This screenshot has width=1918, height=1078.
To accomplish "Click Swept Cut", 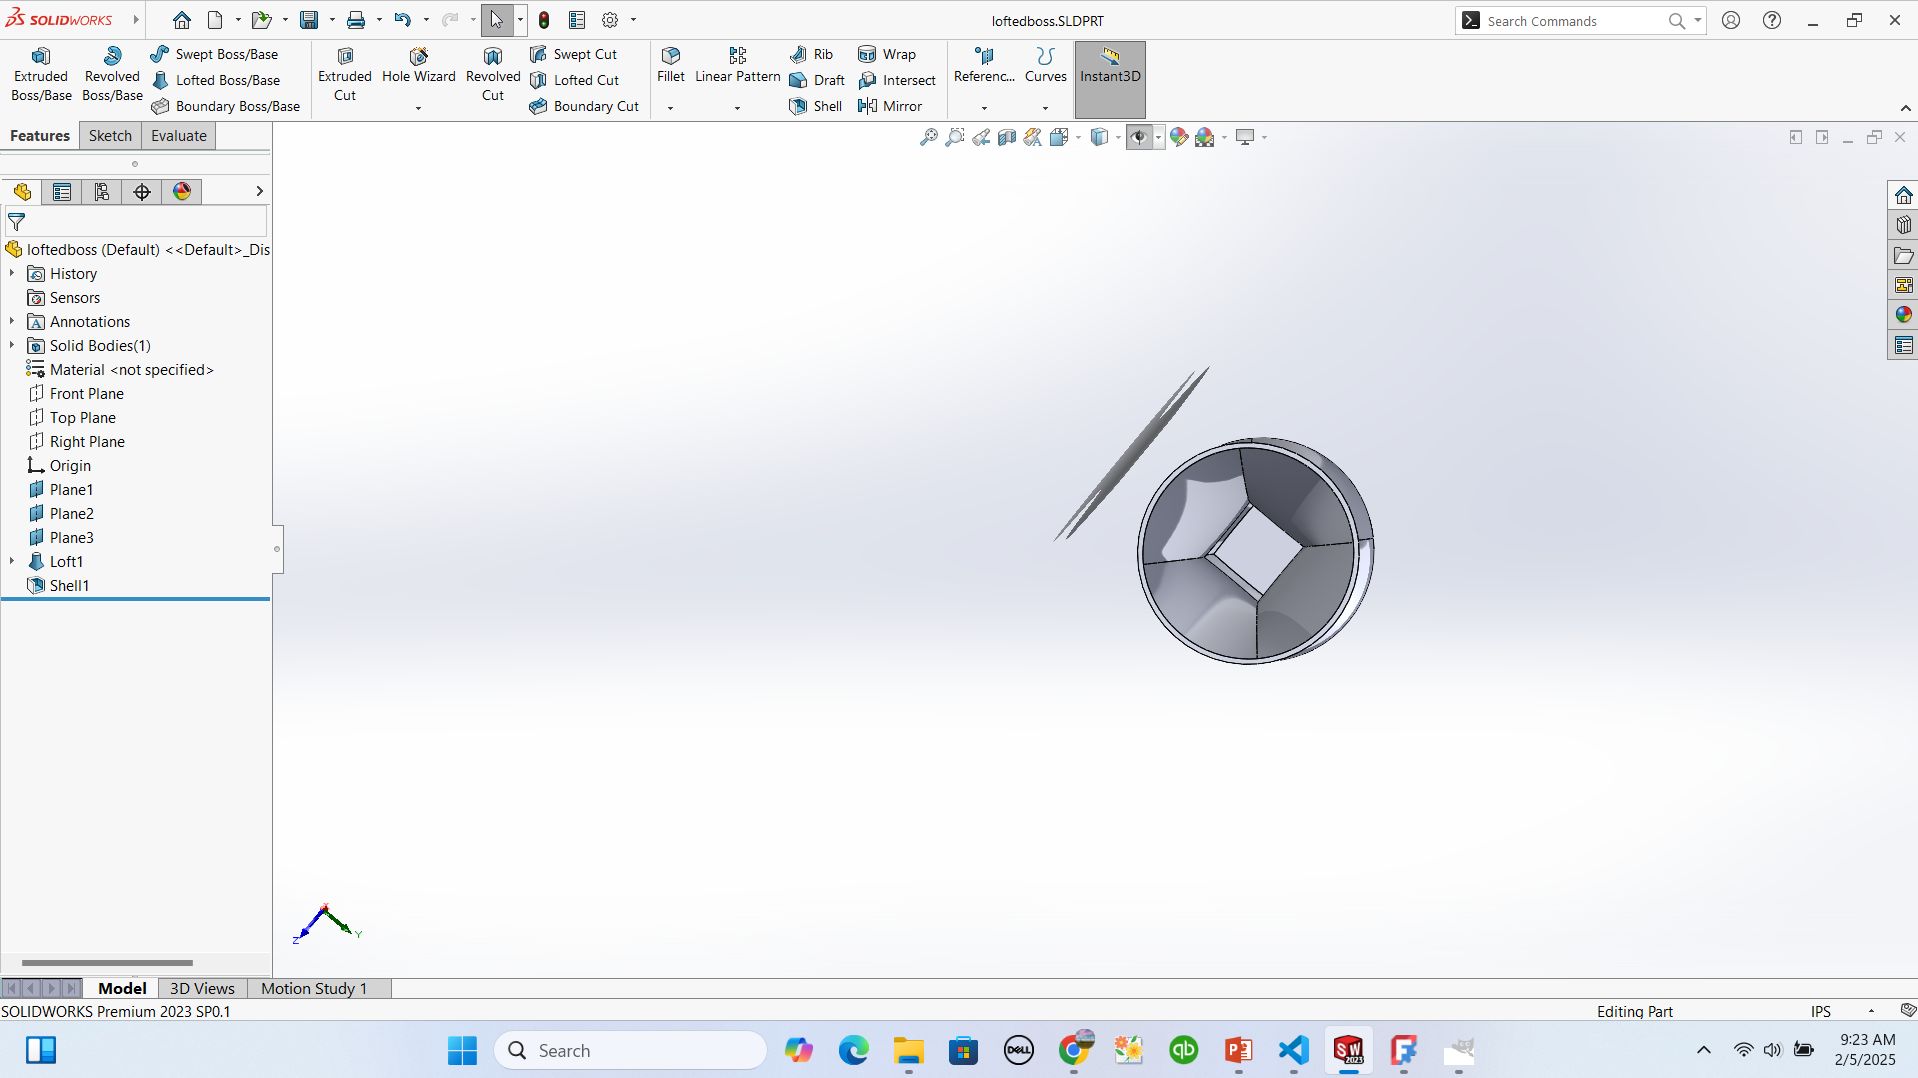I will click(573, 54).
